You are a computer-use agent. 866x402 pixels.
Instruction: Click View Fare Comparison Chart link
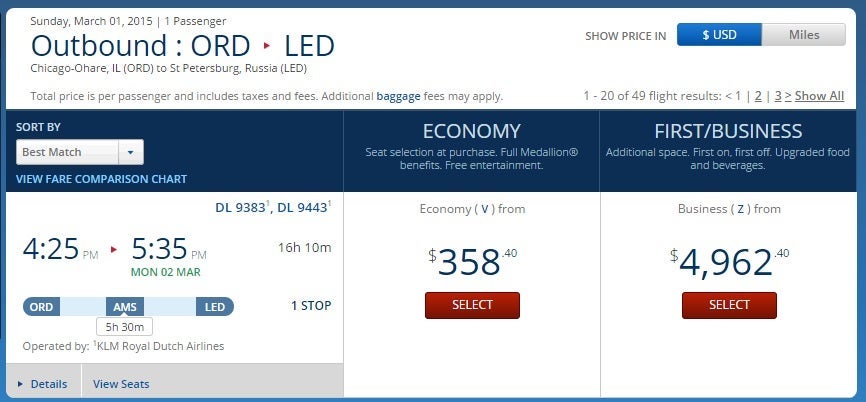(x=101, y=179)
